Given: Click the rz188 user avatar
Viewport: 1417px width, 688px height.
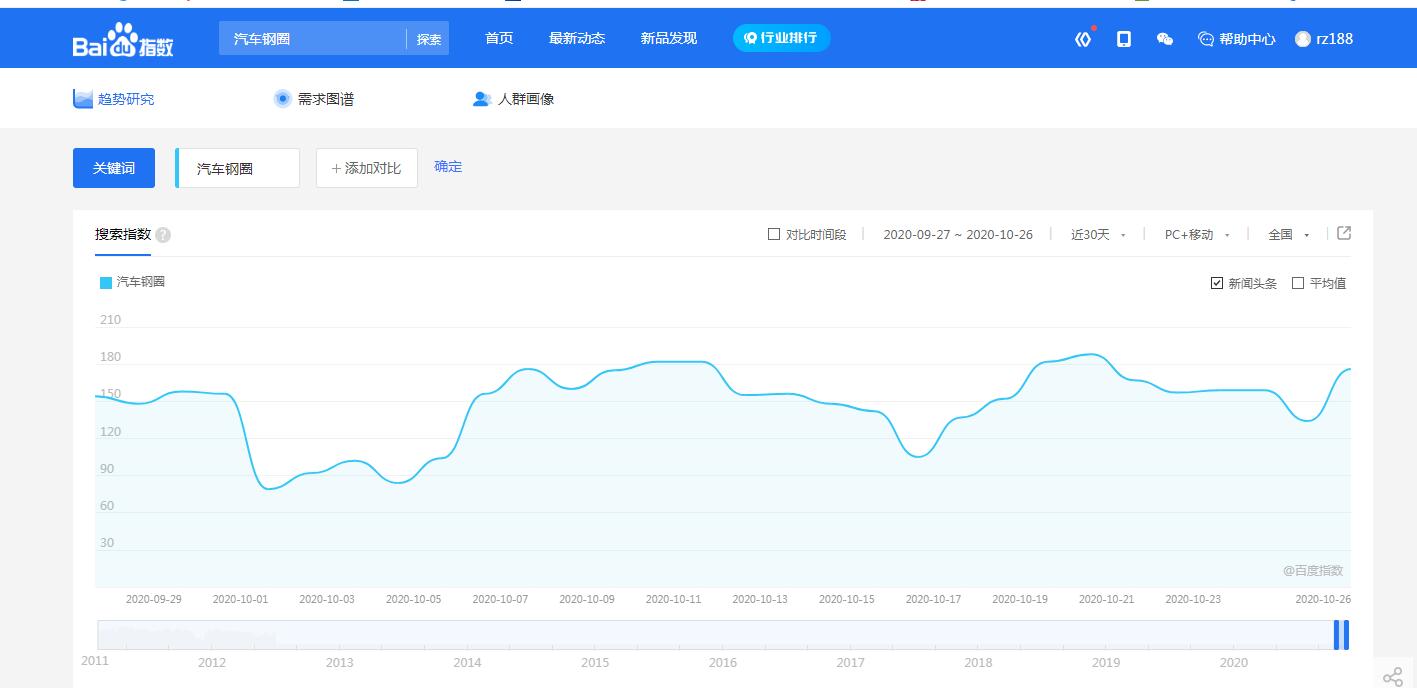Looking at the screenshot, I should (1303, 39).
